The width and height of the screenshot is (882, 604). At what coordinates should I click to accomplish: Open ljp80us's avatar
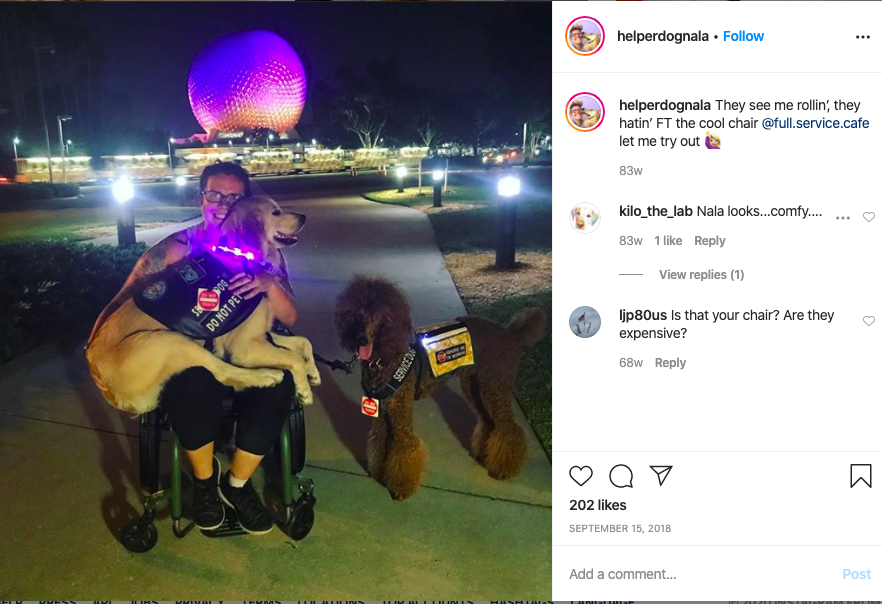tap(585, 322)
